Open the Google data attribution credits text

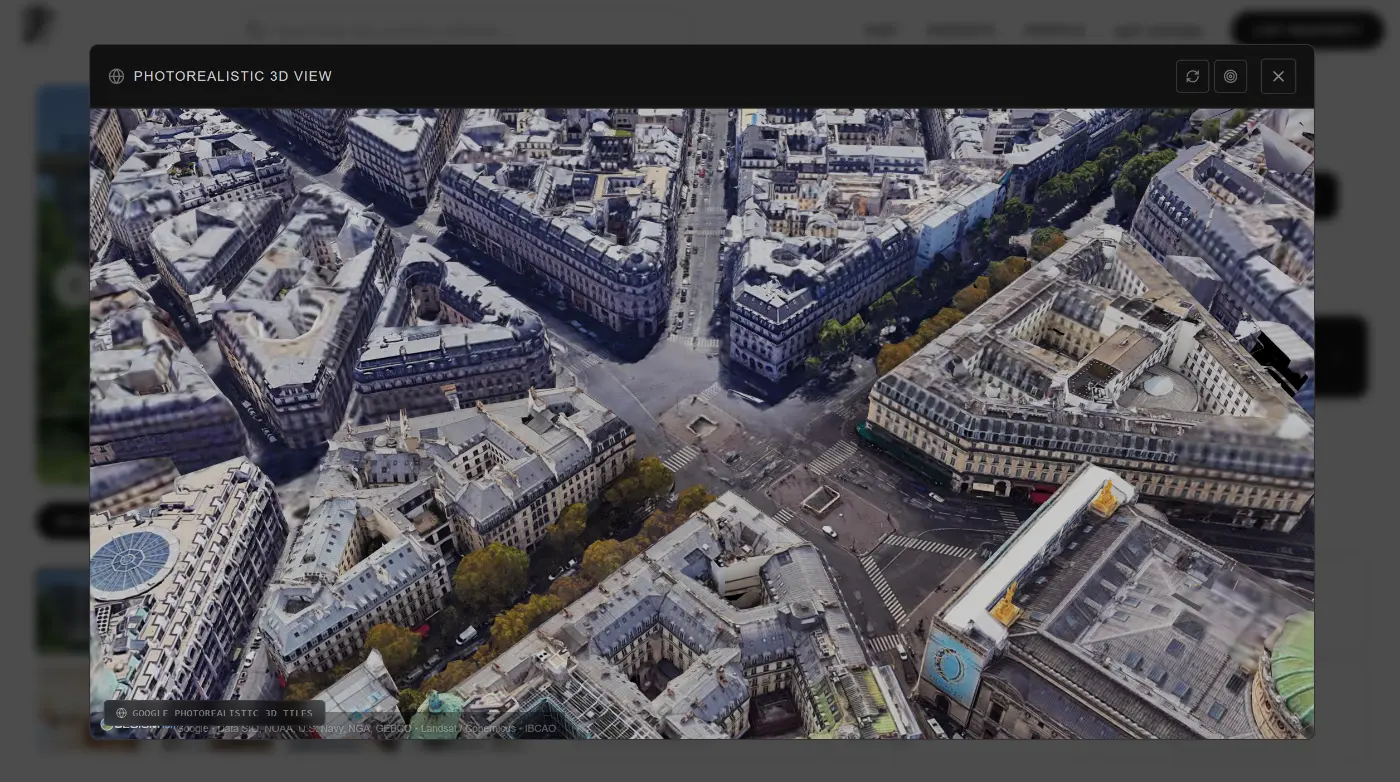tap(365, 729)
